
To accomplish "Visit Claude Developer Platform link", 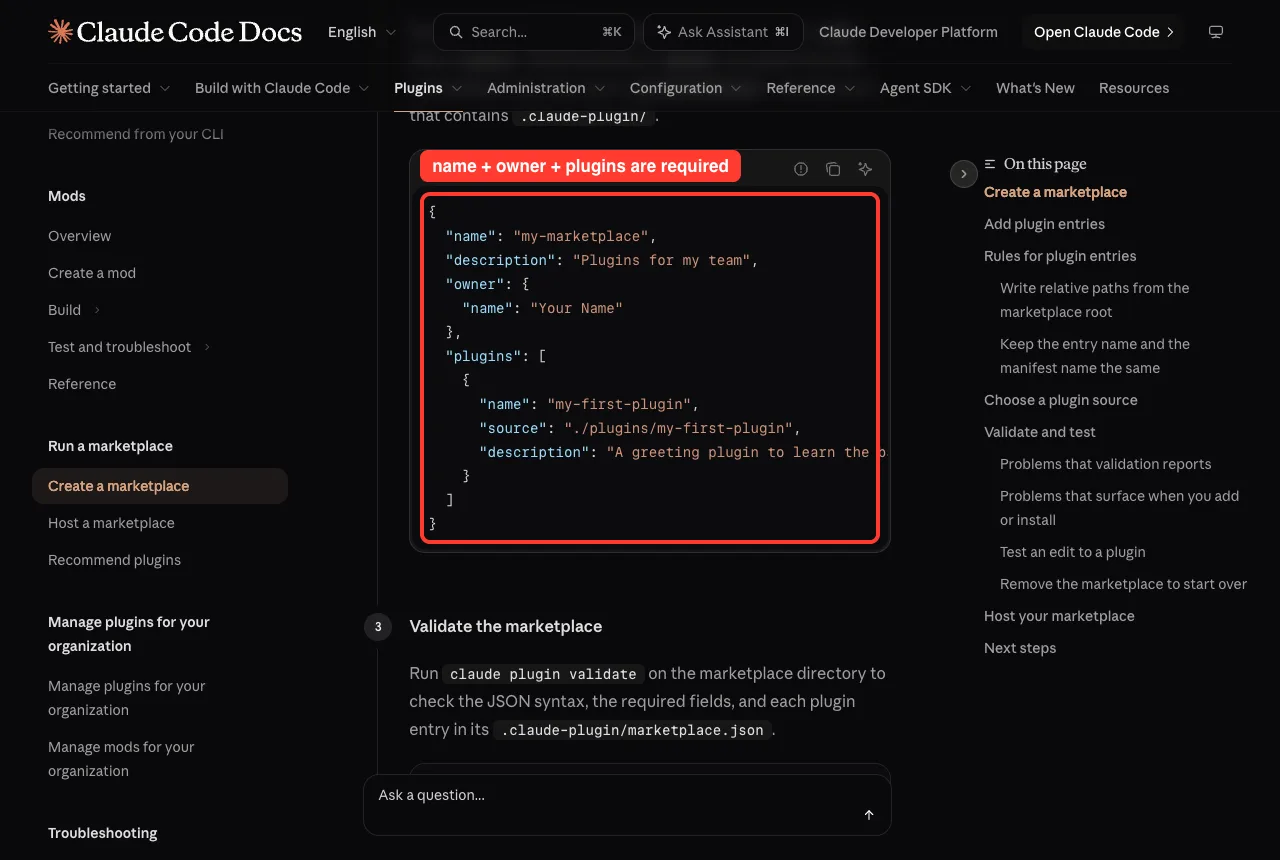I will point(908,32).
